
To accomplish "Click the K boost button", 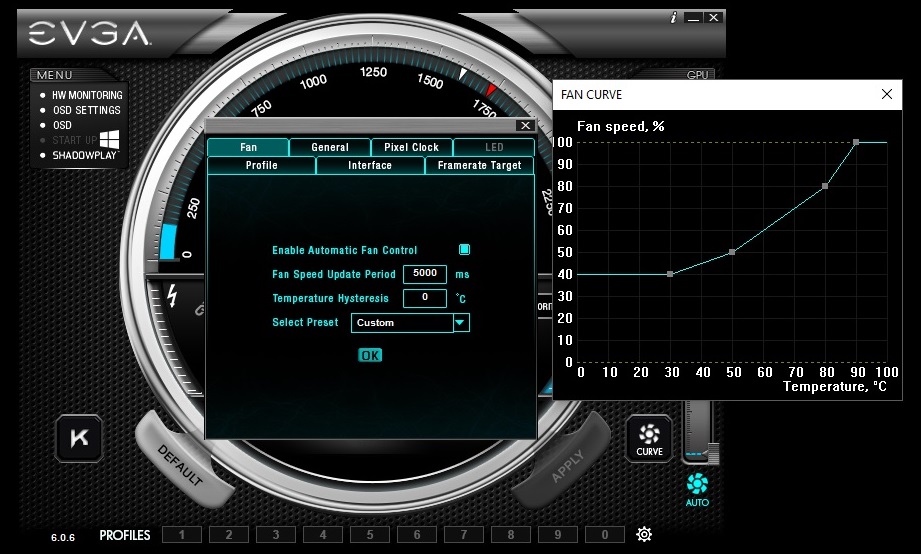I will pyautogui.click(x=79, y=438).
